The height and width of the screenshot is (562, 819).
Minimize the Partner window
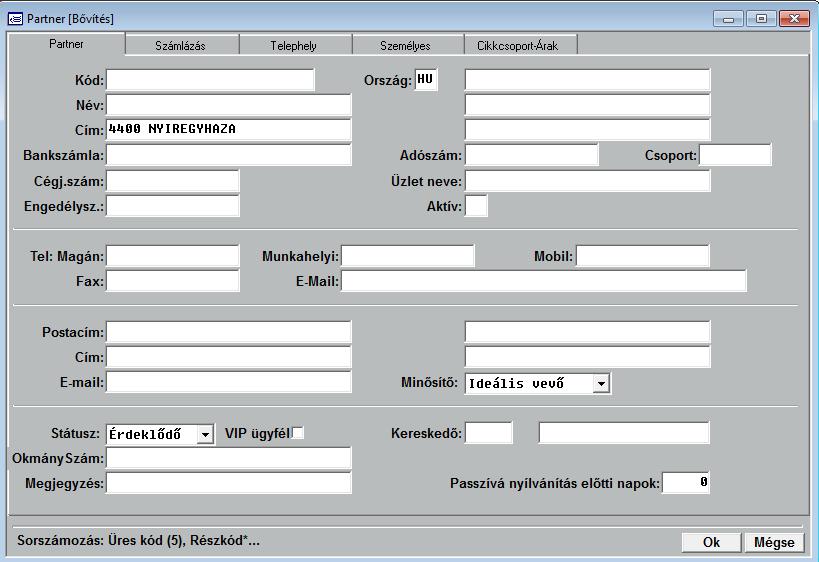click(729, 19)
